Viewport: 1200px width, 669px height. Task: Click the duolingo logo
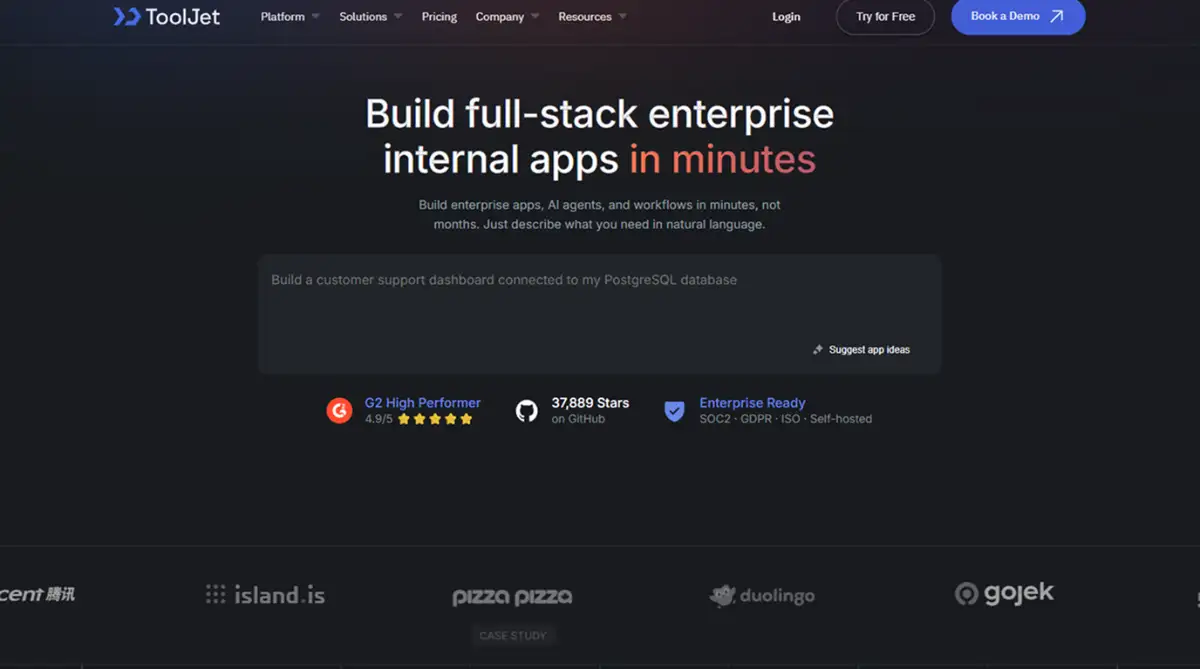(762, 596)
